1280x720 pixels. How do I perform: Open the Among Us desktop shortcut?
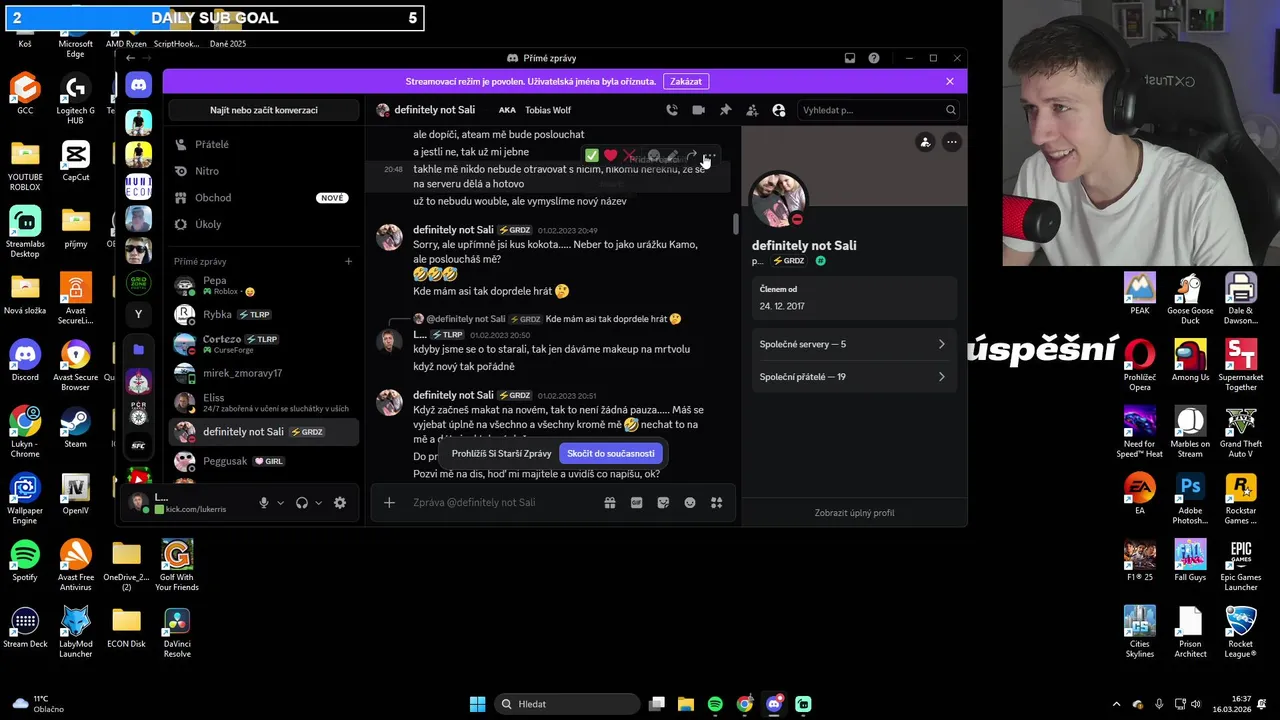click(1190, 360)
